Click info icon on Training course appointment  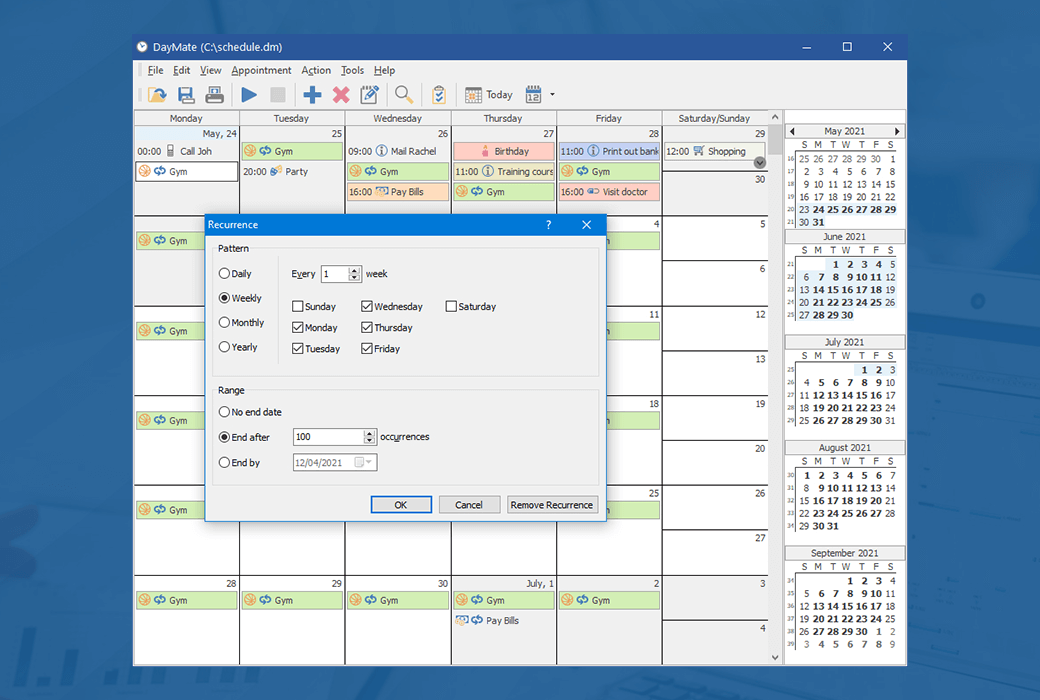(x=488, y=171)
